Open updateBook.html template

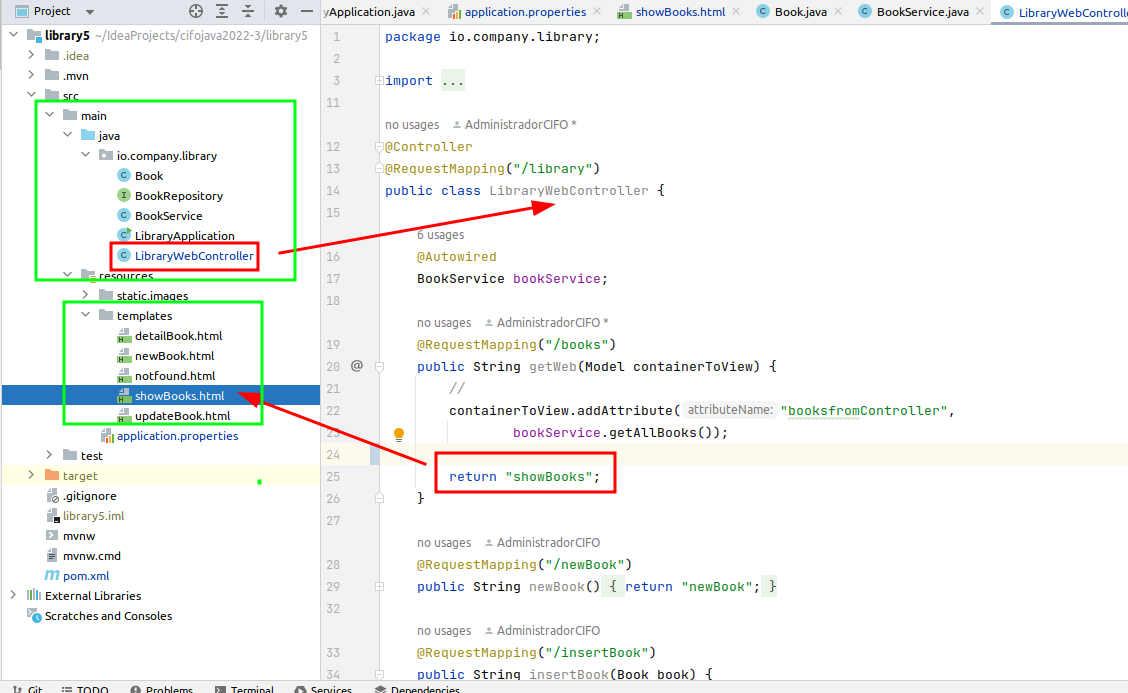pyautogui.click(x=182, y=416)
